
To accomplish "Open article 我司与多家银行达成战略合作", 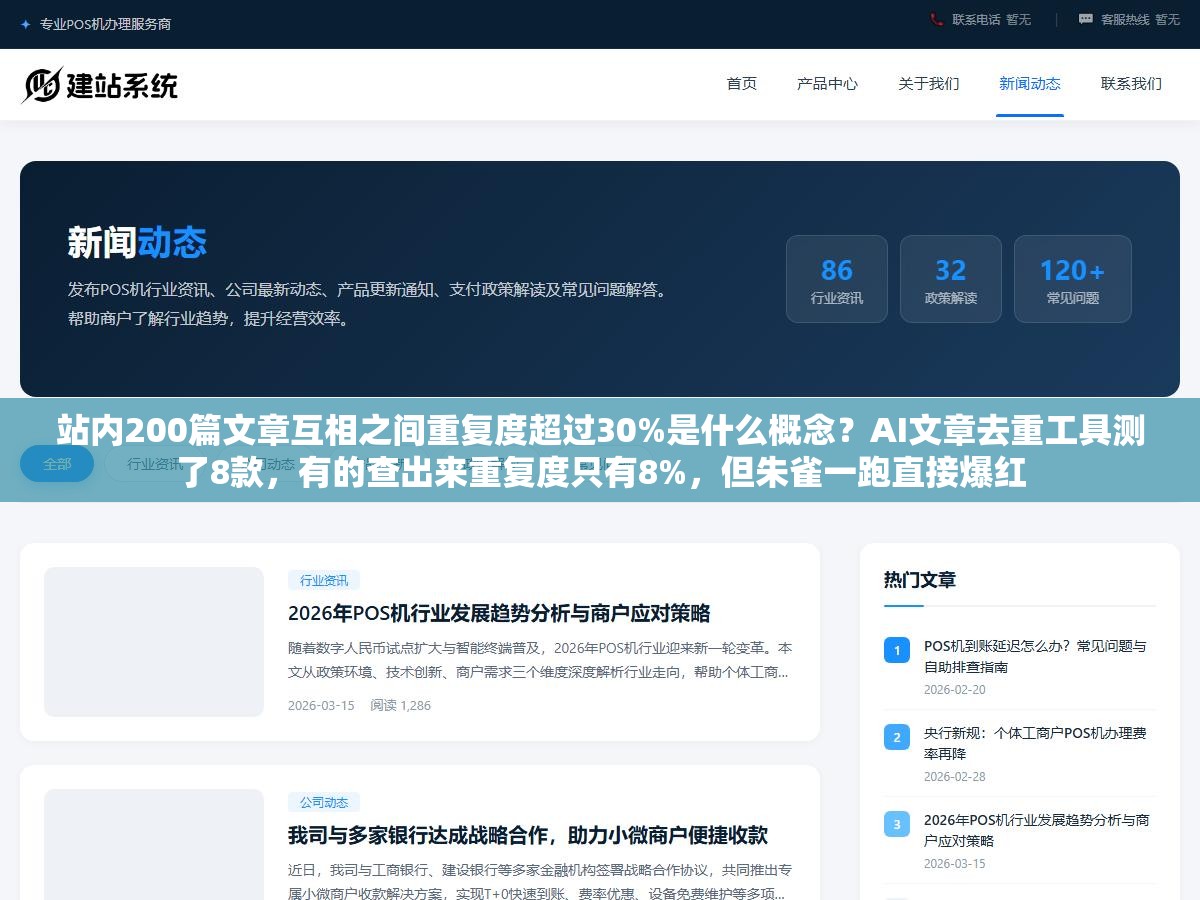I will pos(528,835).
